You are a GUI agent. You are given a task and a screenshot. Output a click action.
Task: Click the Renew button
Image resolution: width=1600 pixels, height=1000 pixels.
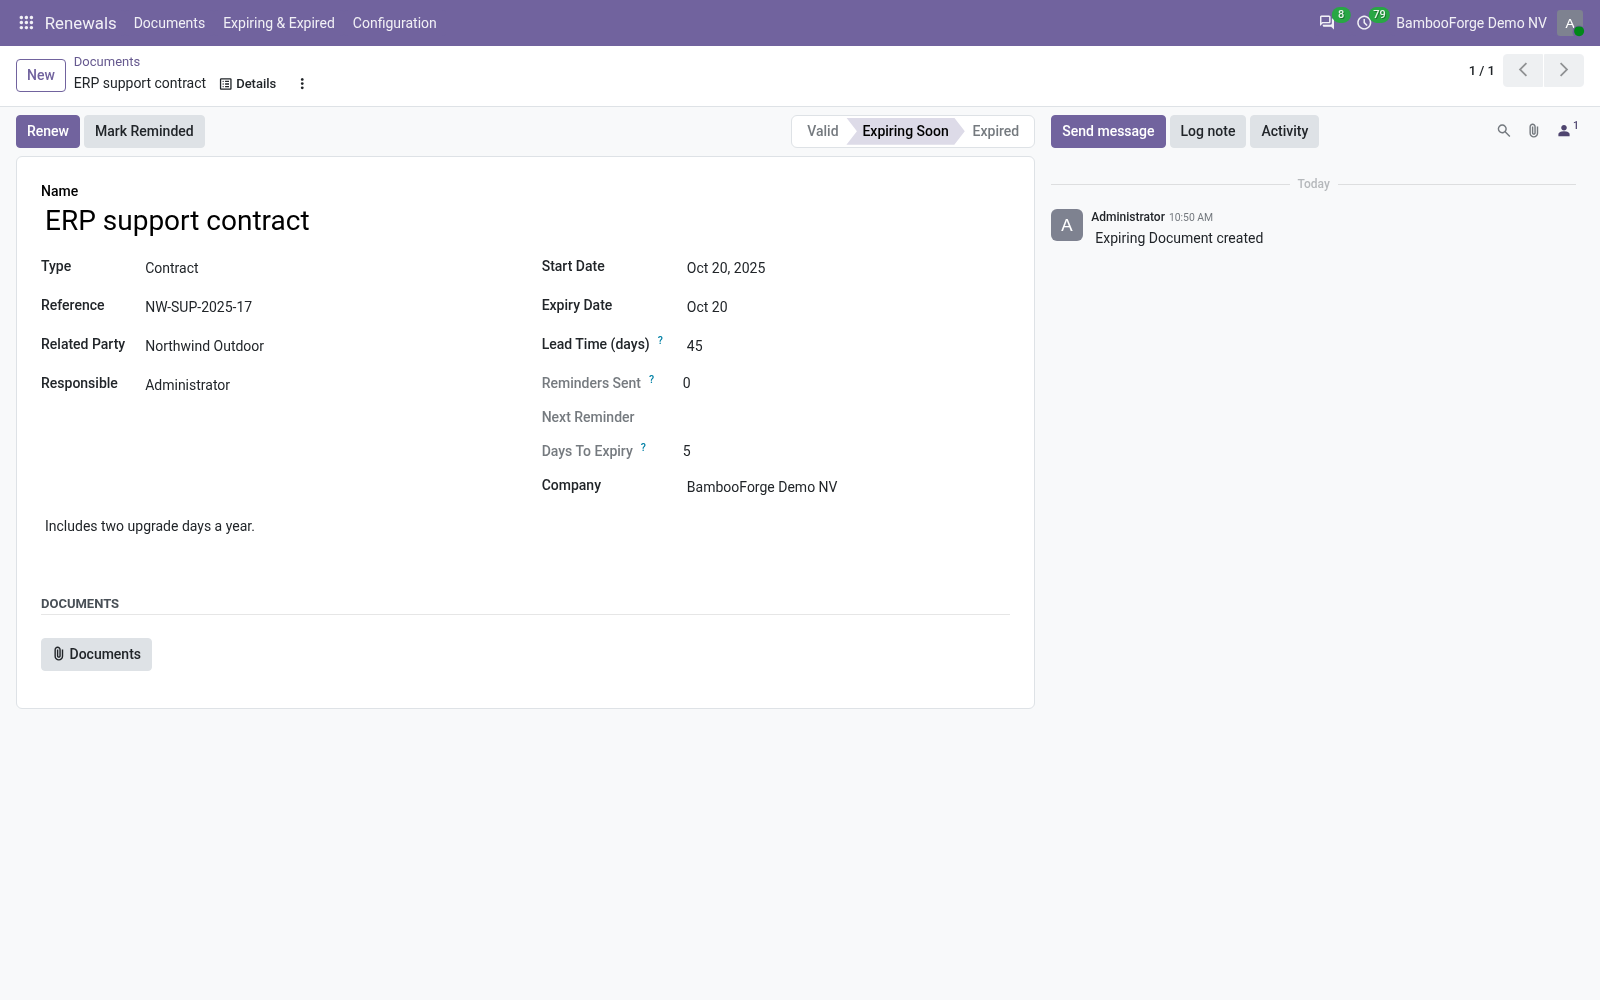(48, 131)
